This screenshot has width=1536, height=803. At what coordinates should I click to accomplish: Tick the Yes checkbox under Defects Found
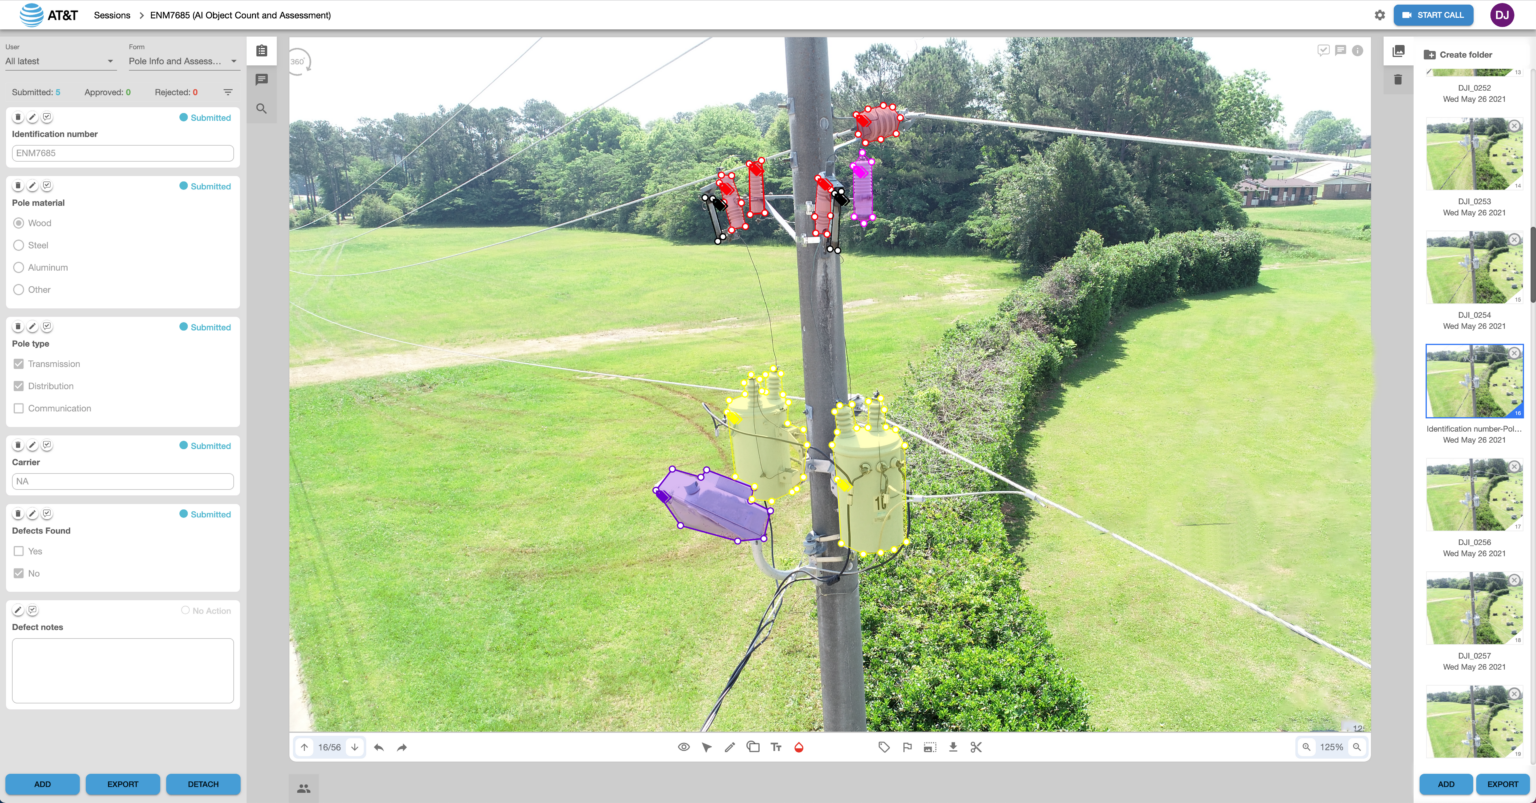19,551
